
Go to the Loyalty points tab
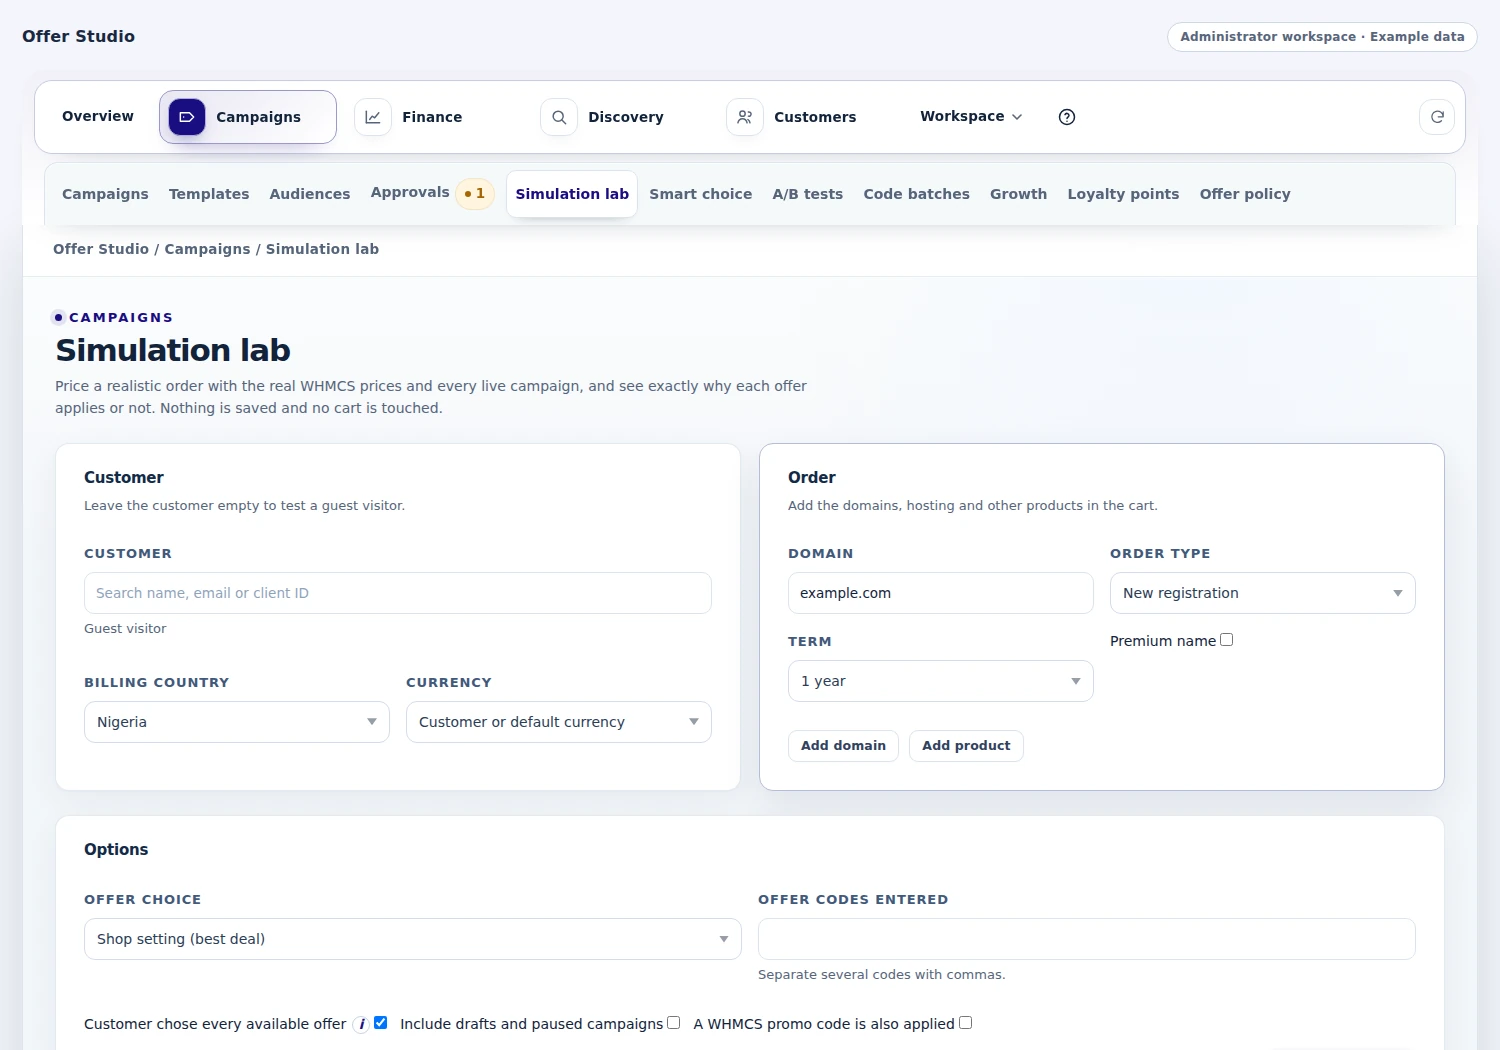pyautogui.click(x=1123, y=194)
